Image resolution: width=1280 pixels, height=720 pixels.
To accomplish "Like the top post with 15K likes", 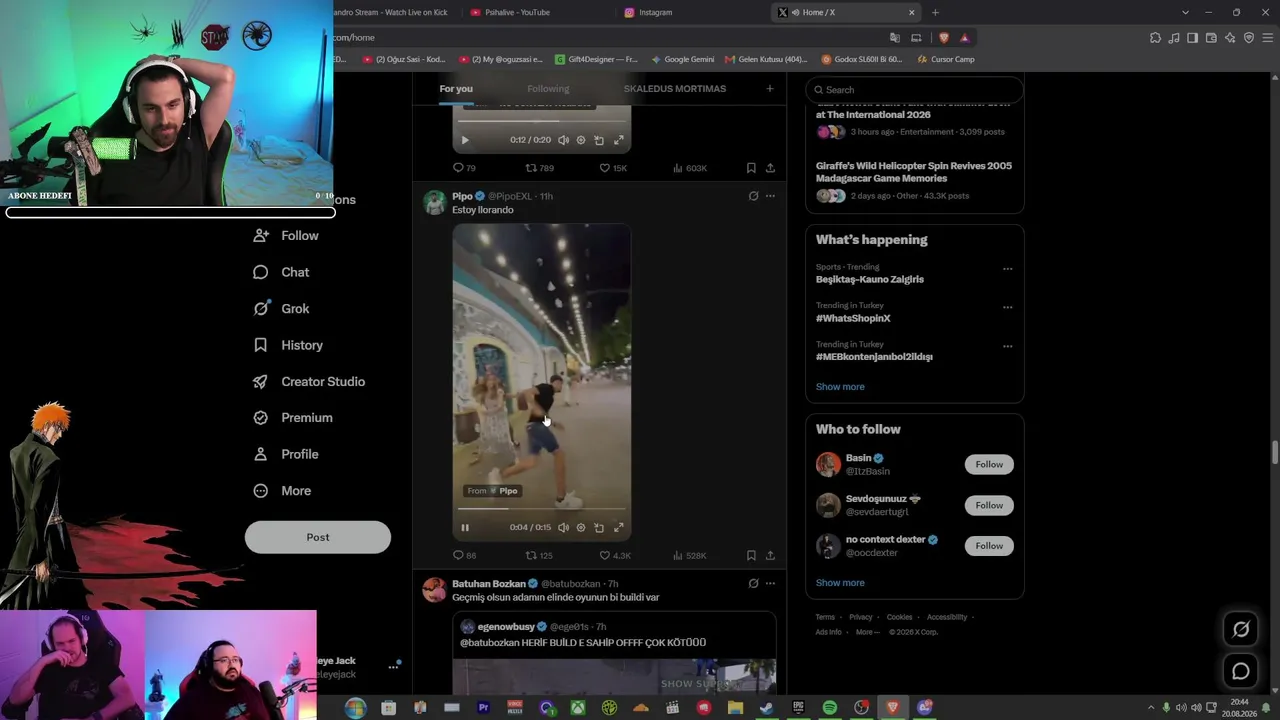I will [x=613, y=168].
